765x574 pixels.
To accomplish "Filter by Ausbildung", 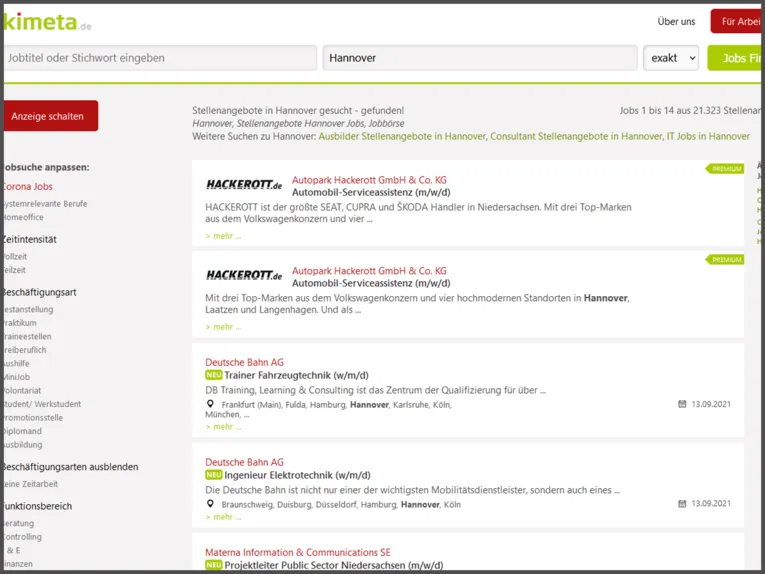I will [23, 445].
